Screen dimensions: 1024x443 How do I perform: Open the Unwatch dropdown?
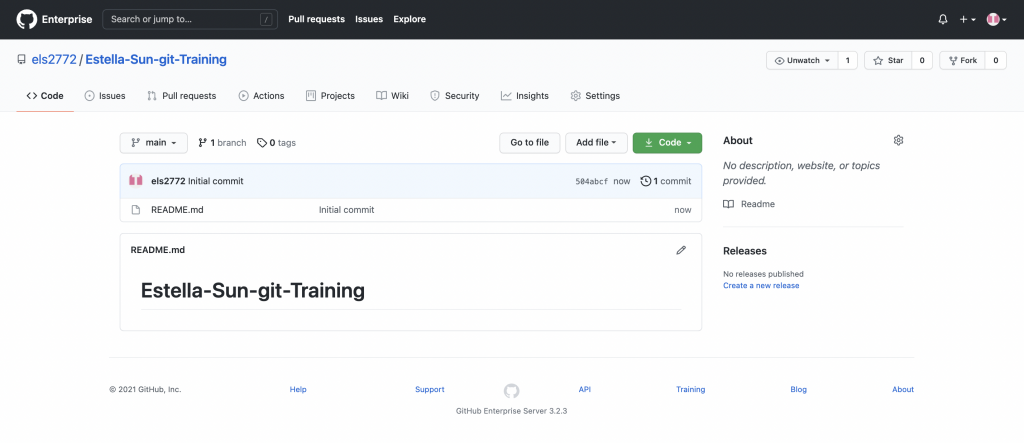[x=802, y=60]
